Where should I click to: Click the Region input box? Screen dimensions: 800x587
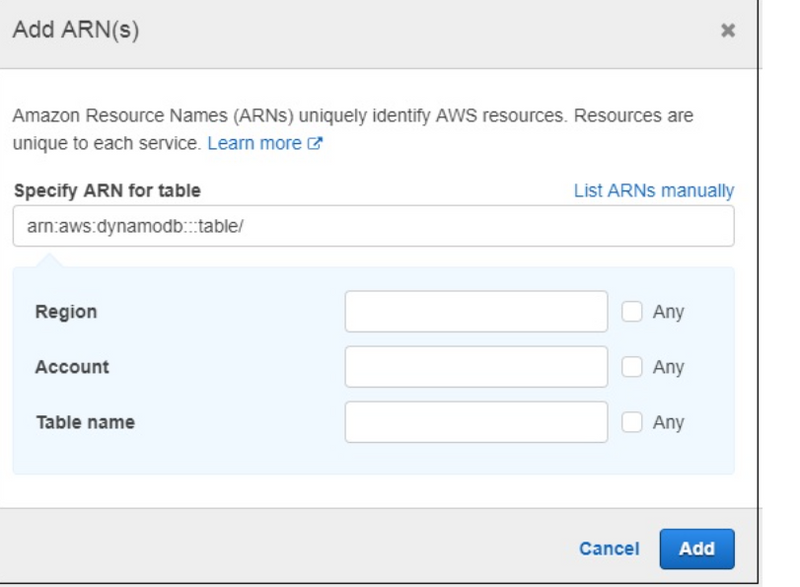[476, 312]
